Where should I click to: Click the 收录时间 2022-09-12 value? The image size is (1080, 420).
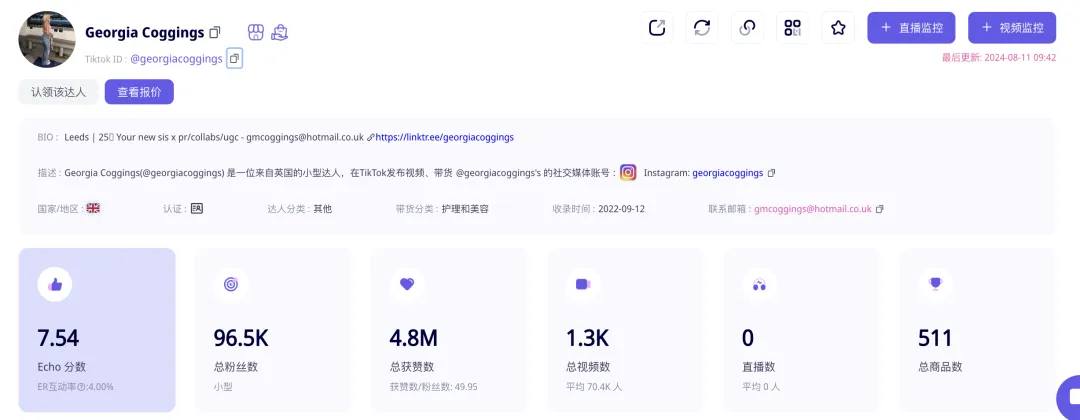621,209
